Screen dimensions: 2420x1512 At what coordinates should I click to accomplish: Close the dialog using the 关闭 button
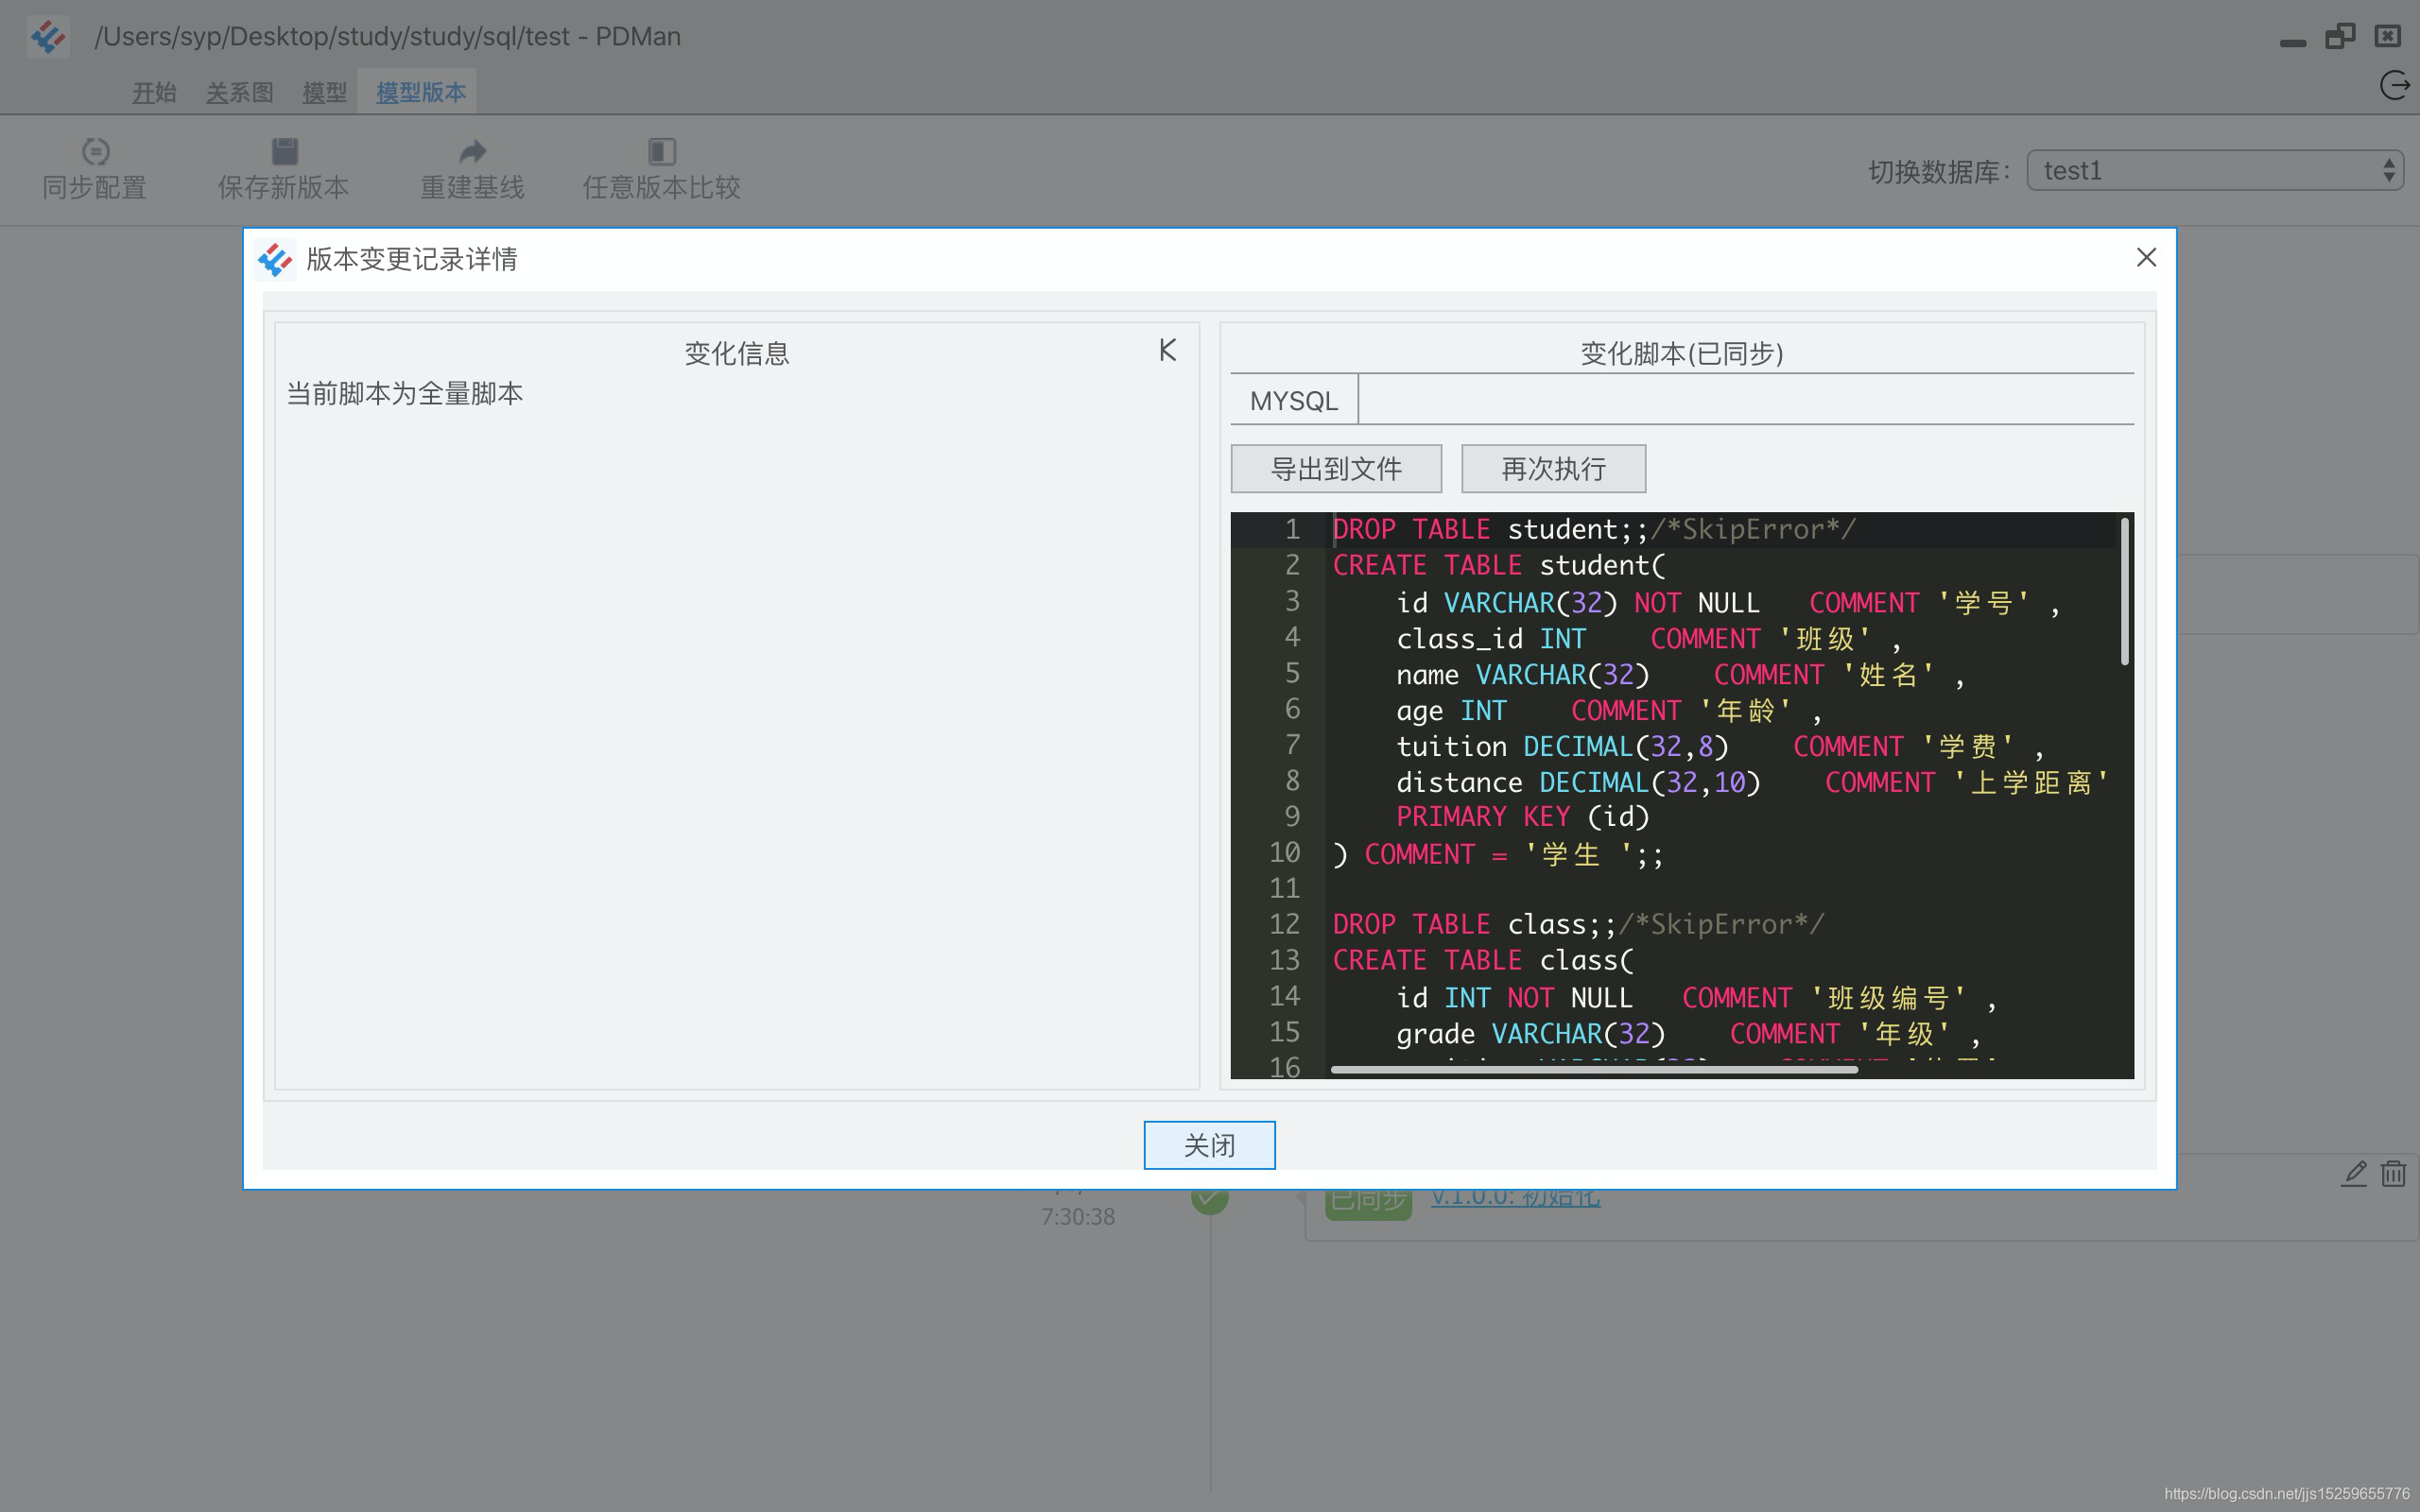(1209, 1144)
